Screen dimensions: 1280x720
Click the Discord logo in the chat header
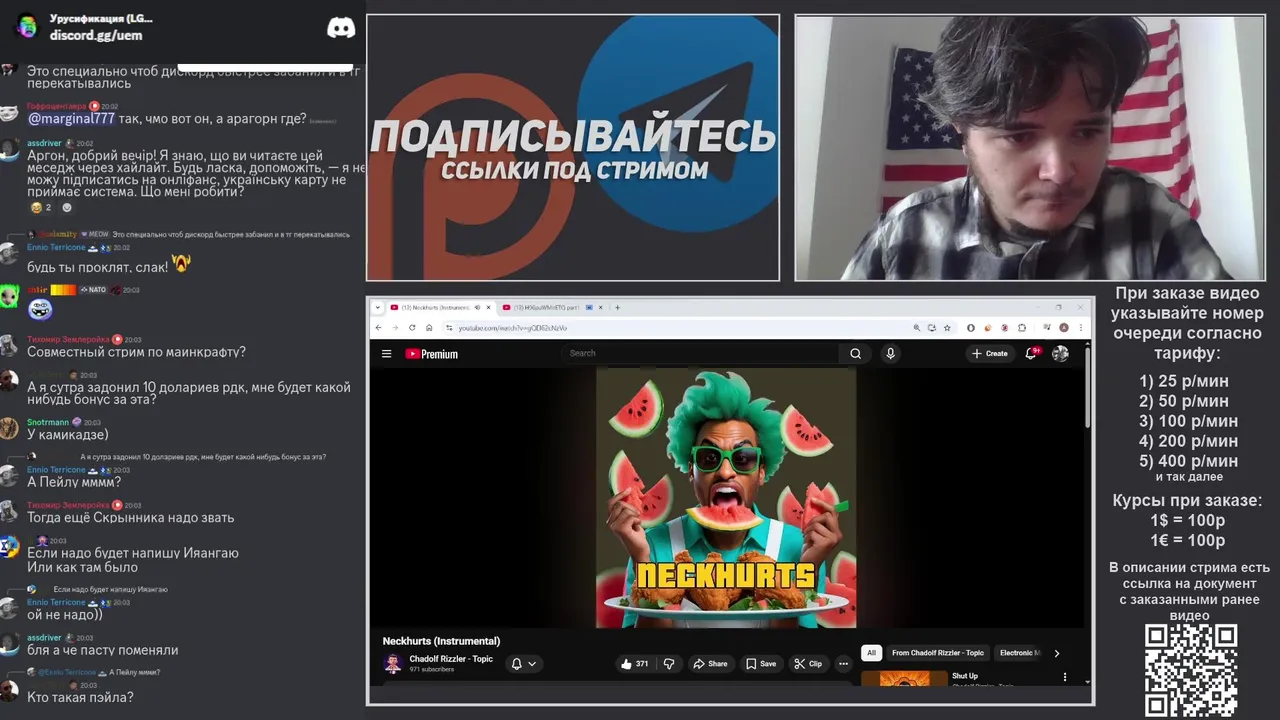(341, 27)
